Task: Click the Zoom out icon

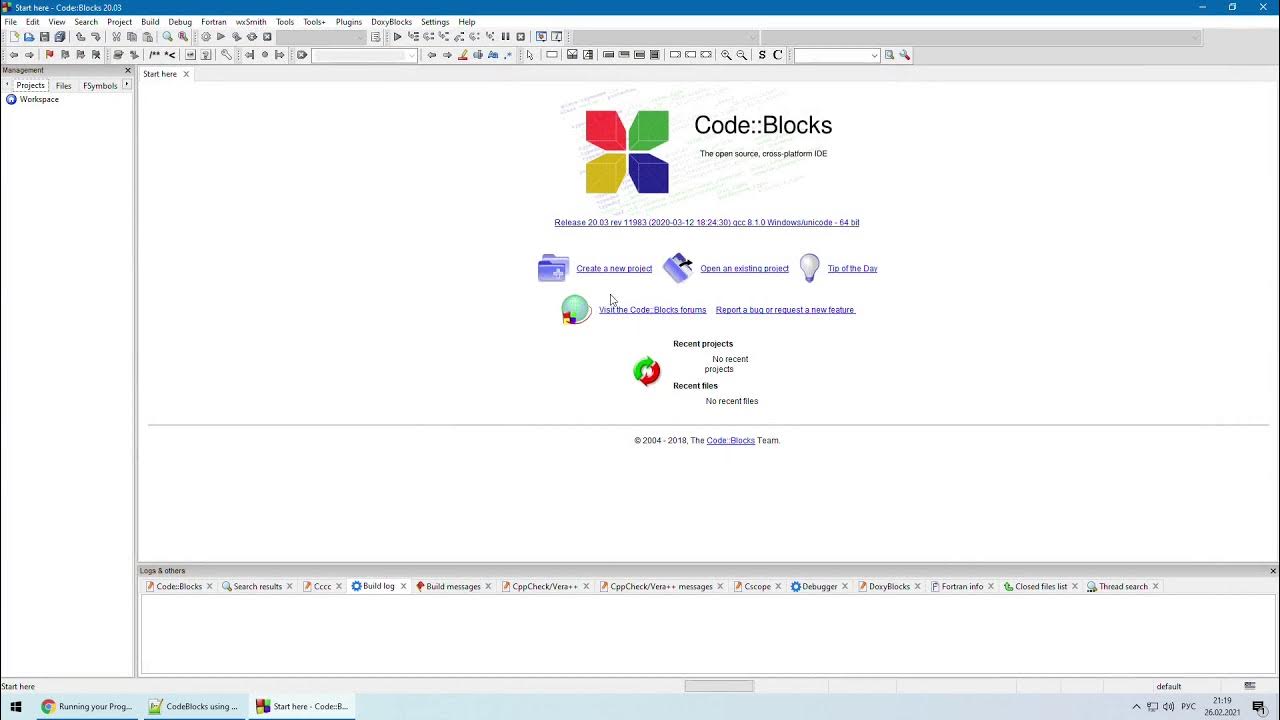Action: [742, 55]
